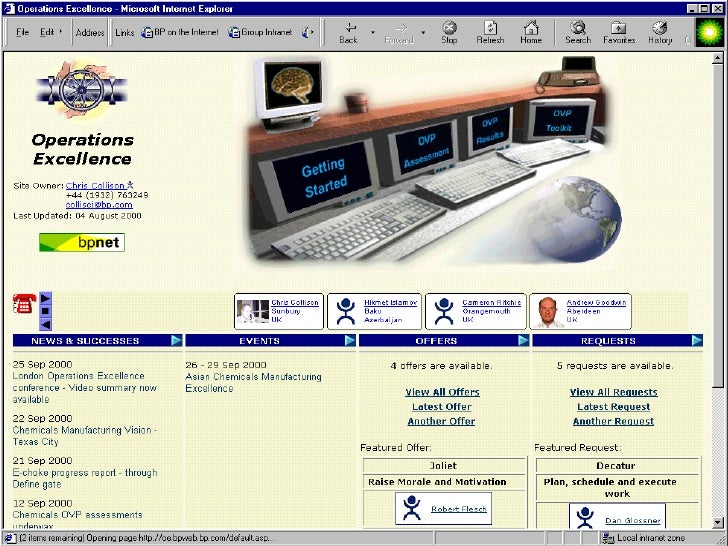This screenshot has height=546, width=728.
Task: Open the Search pane
Action: (x=578, y=32)
